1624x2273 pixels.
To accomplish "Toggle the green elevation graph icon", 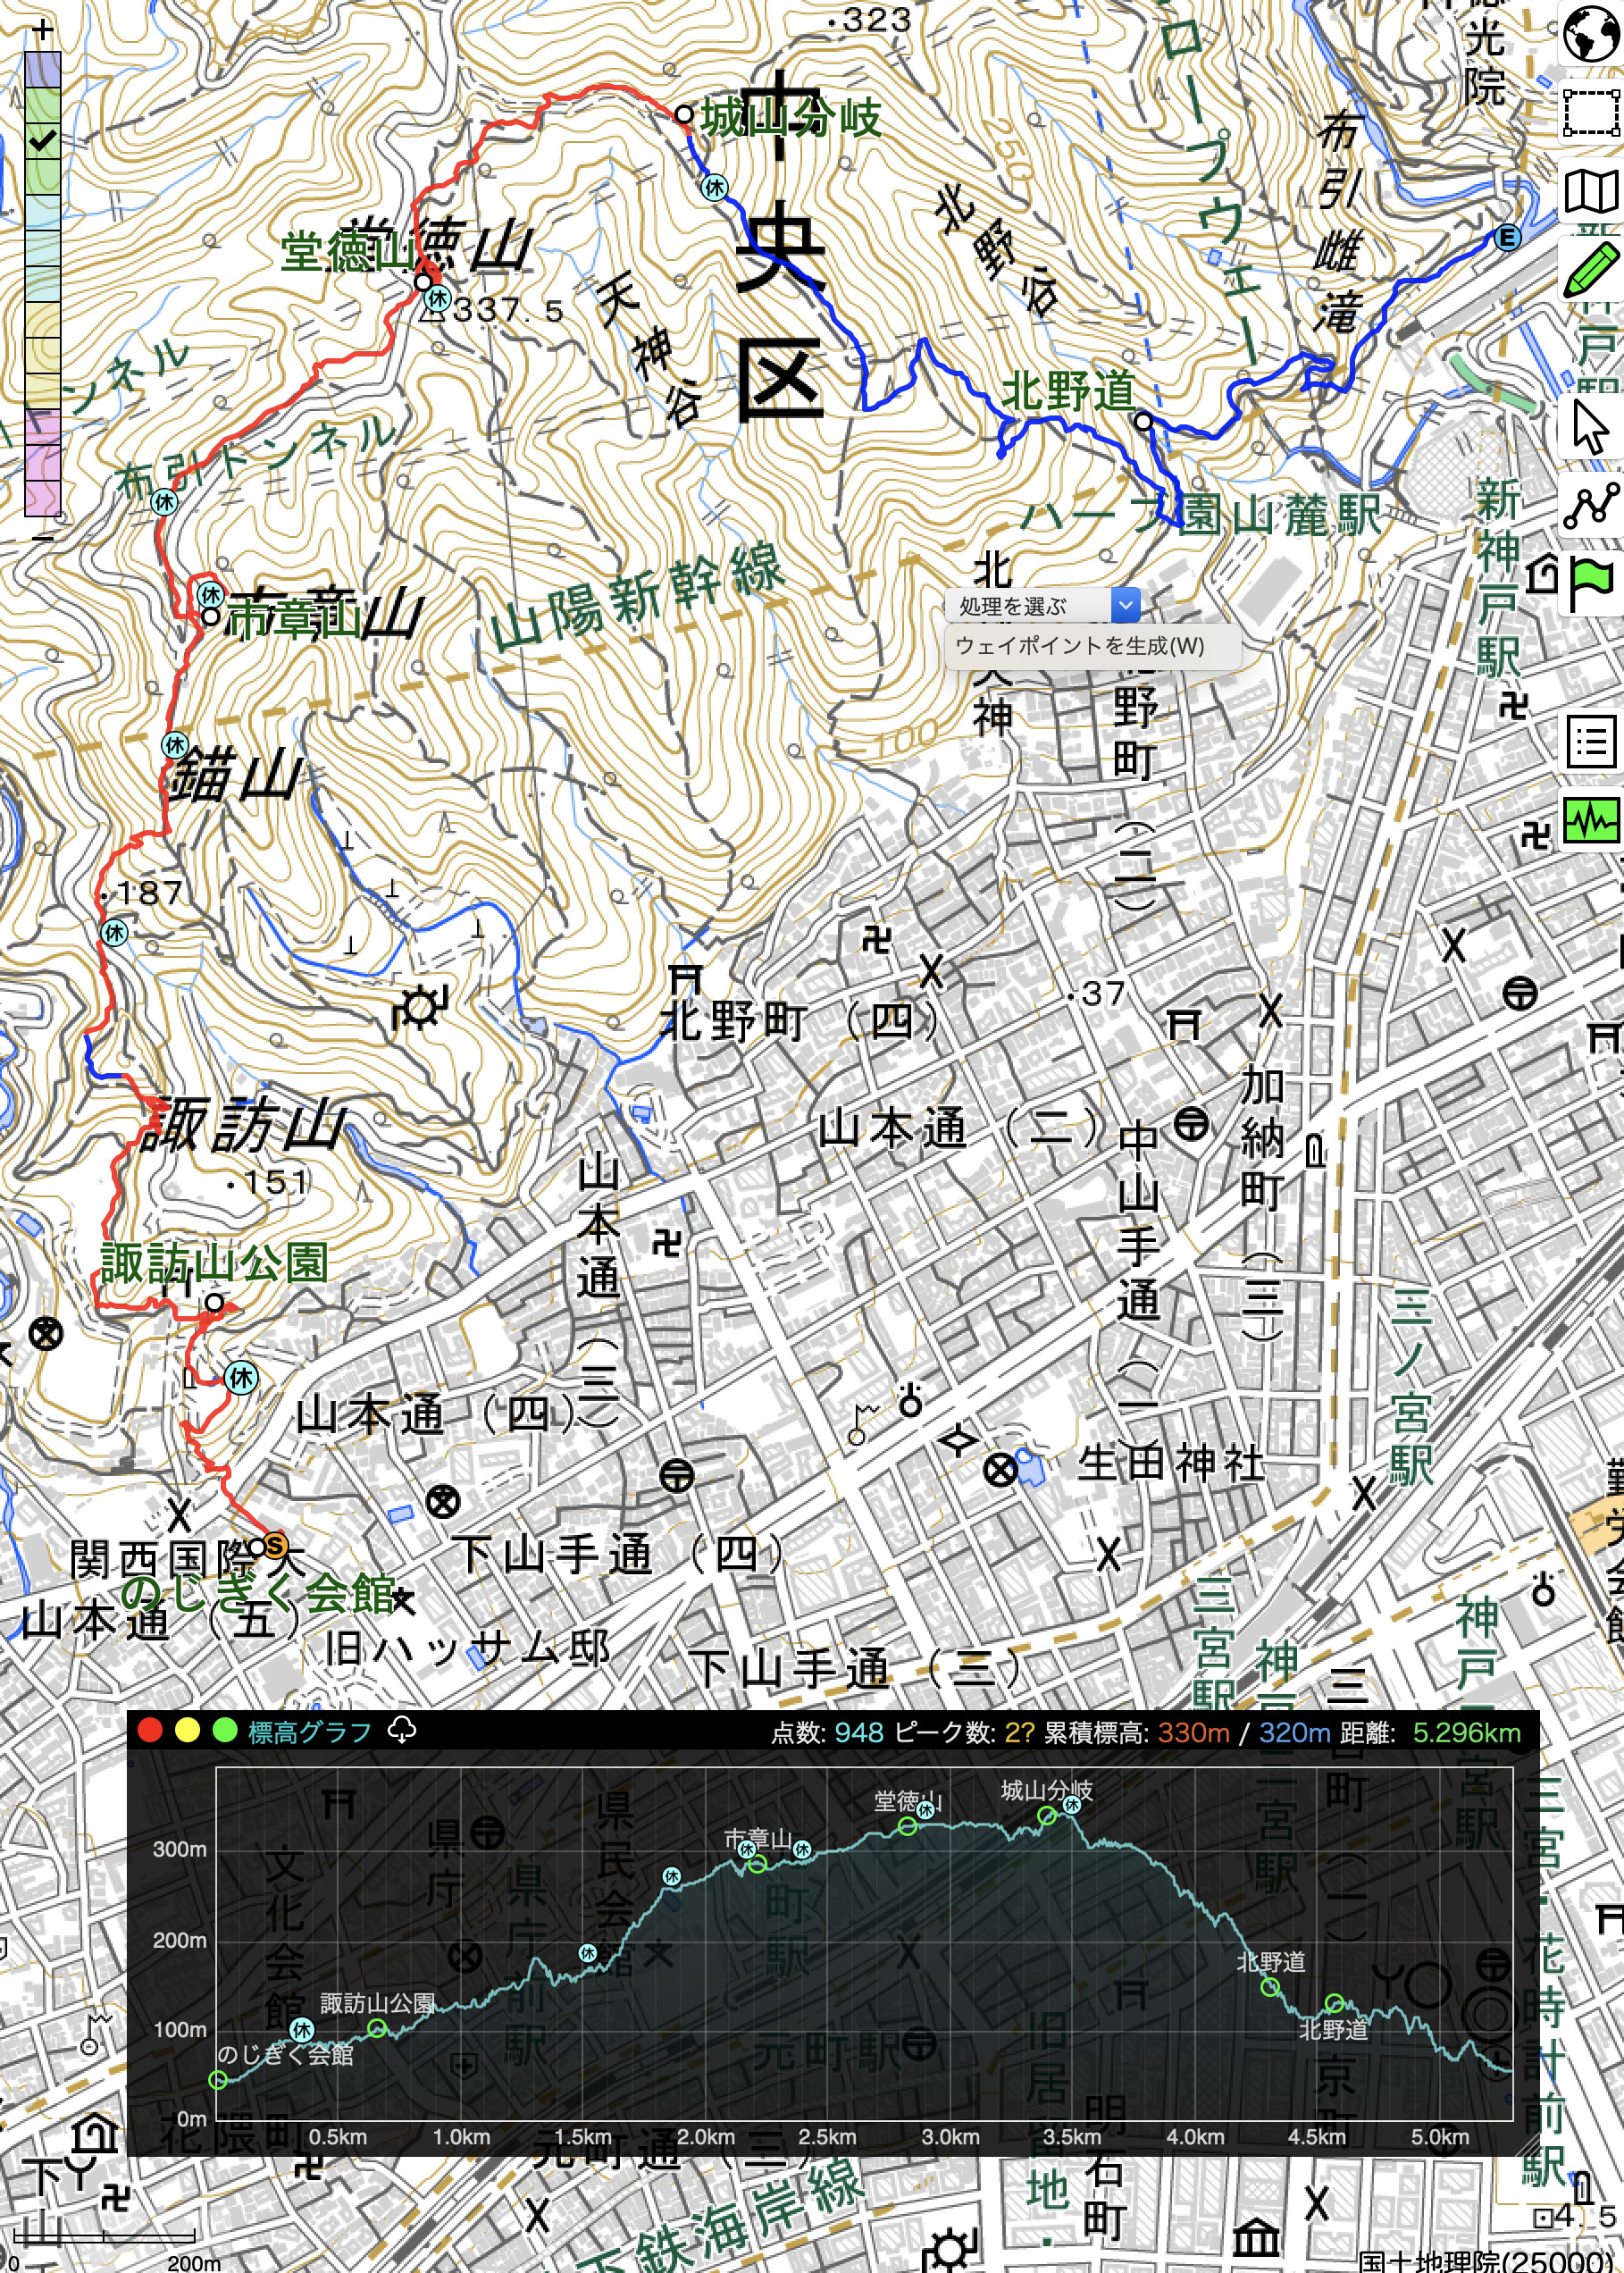I will point(1590,820).
